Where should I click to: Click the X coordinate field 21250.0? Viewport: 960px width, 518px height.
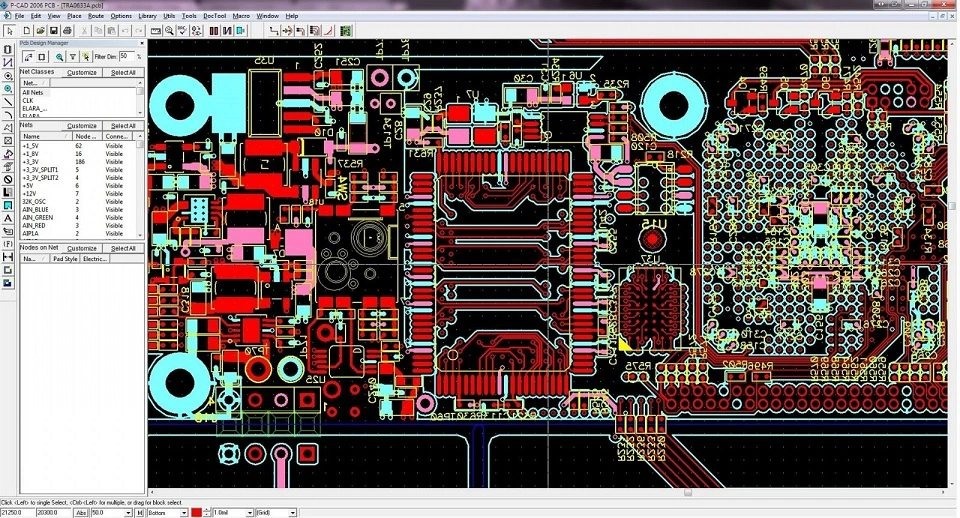[18, 512]
